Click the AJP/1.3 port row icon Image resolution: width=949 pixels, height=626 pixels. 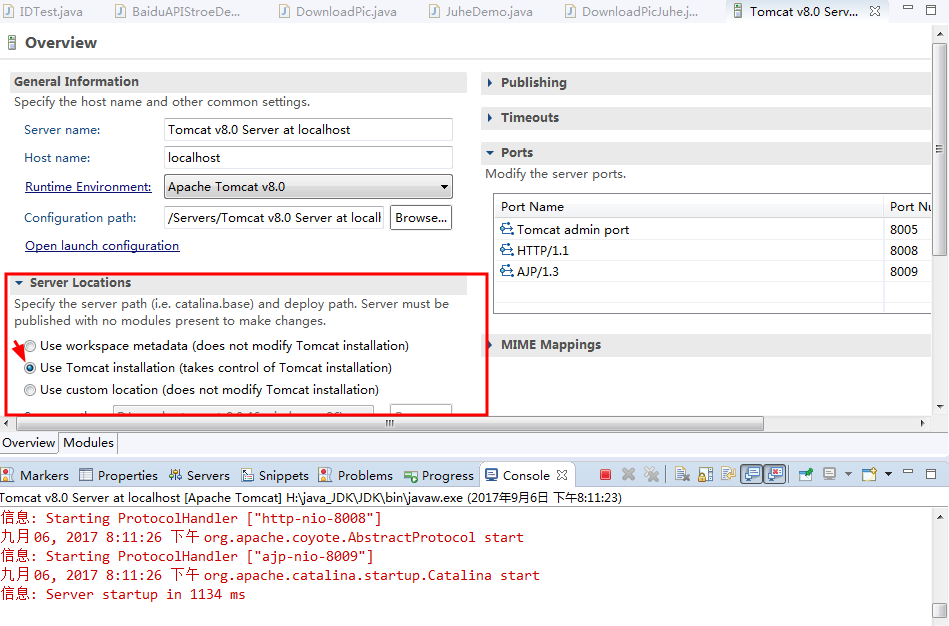tap(507, 271)
